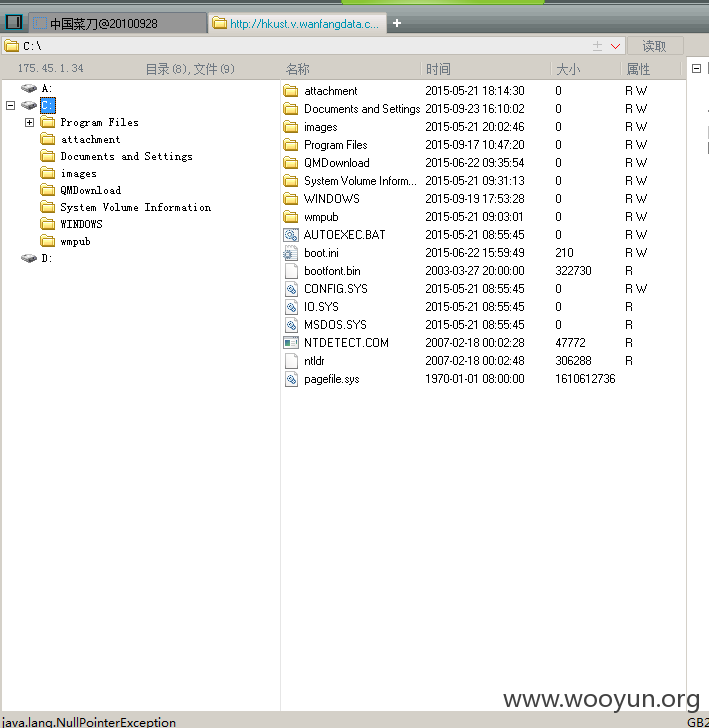Sort by the 属性 column header
Viewport: 709px width, 728px height.
click(638, 69)
